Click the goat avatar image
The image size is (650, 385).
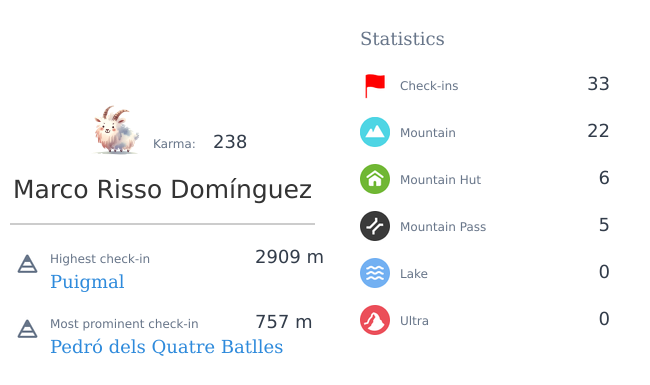pos(116,130)
